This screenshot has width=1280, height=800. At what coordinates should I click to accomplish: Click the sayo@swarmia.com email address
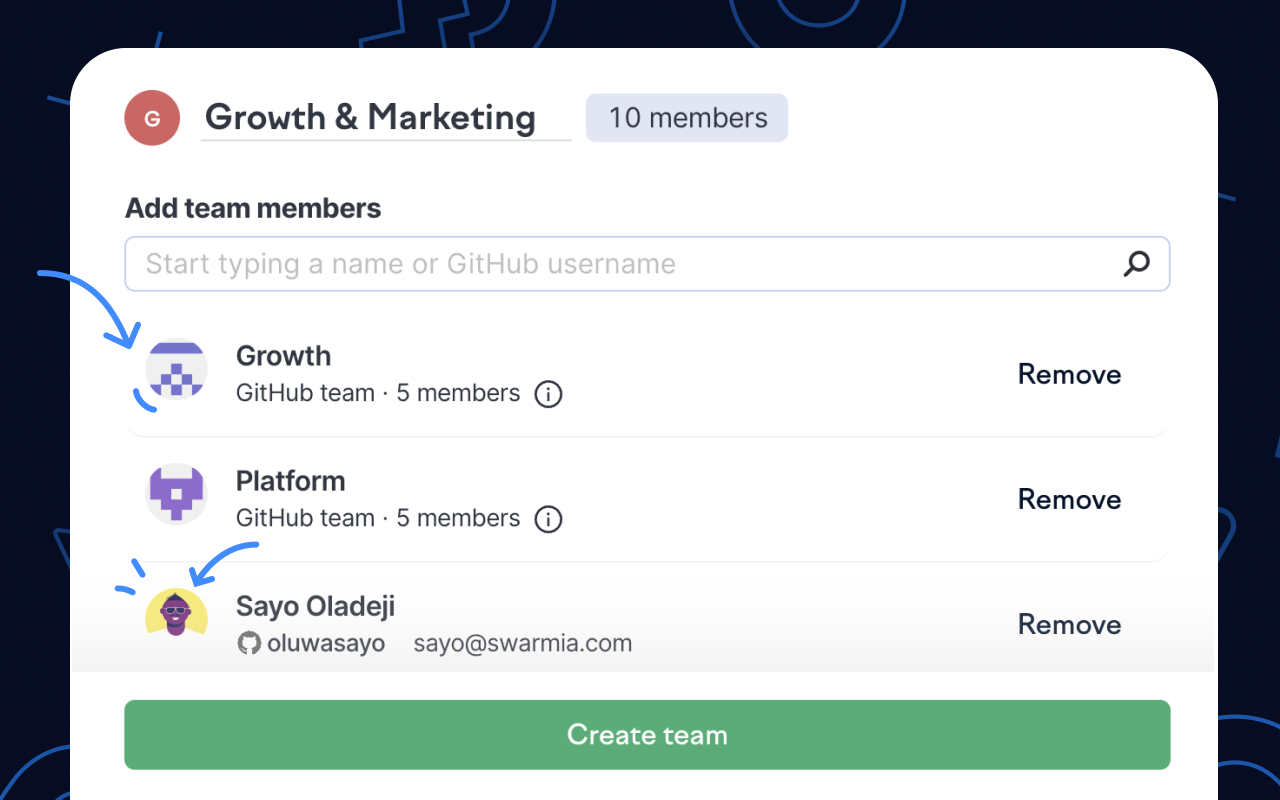point(523,643)
